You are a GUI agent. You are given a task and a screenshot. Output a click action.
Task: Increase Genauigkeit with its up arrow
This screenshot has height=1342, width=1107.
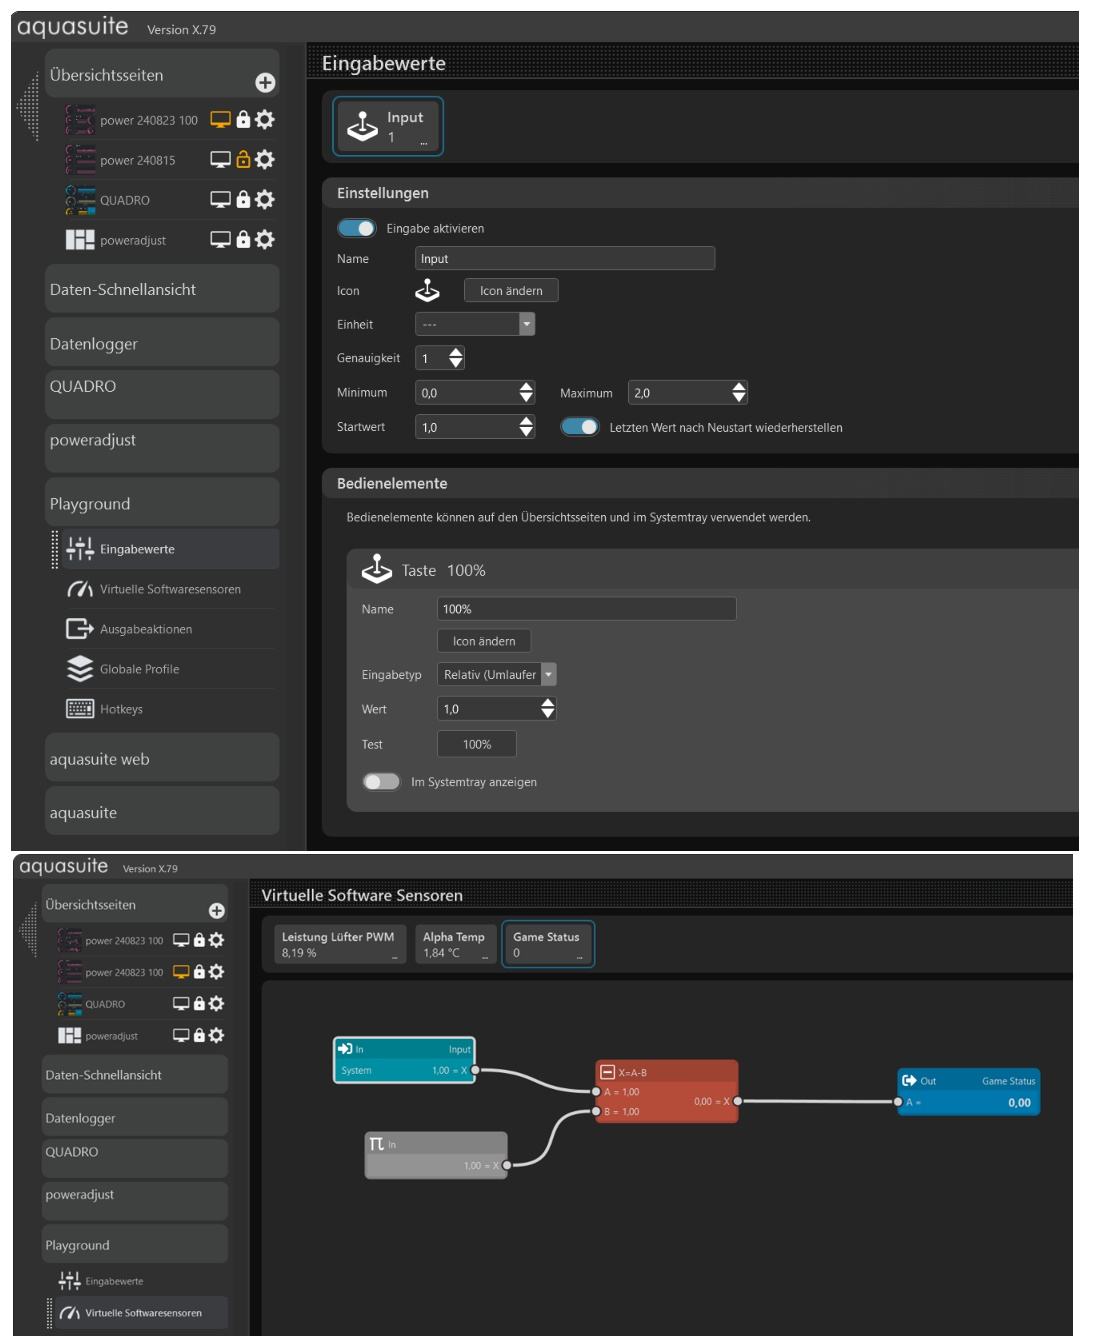pyautogui.click(x=457, y=353)
